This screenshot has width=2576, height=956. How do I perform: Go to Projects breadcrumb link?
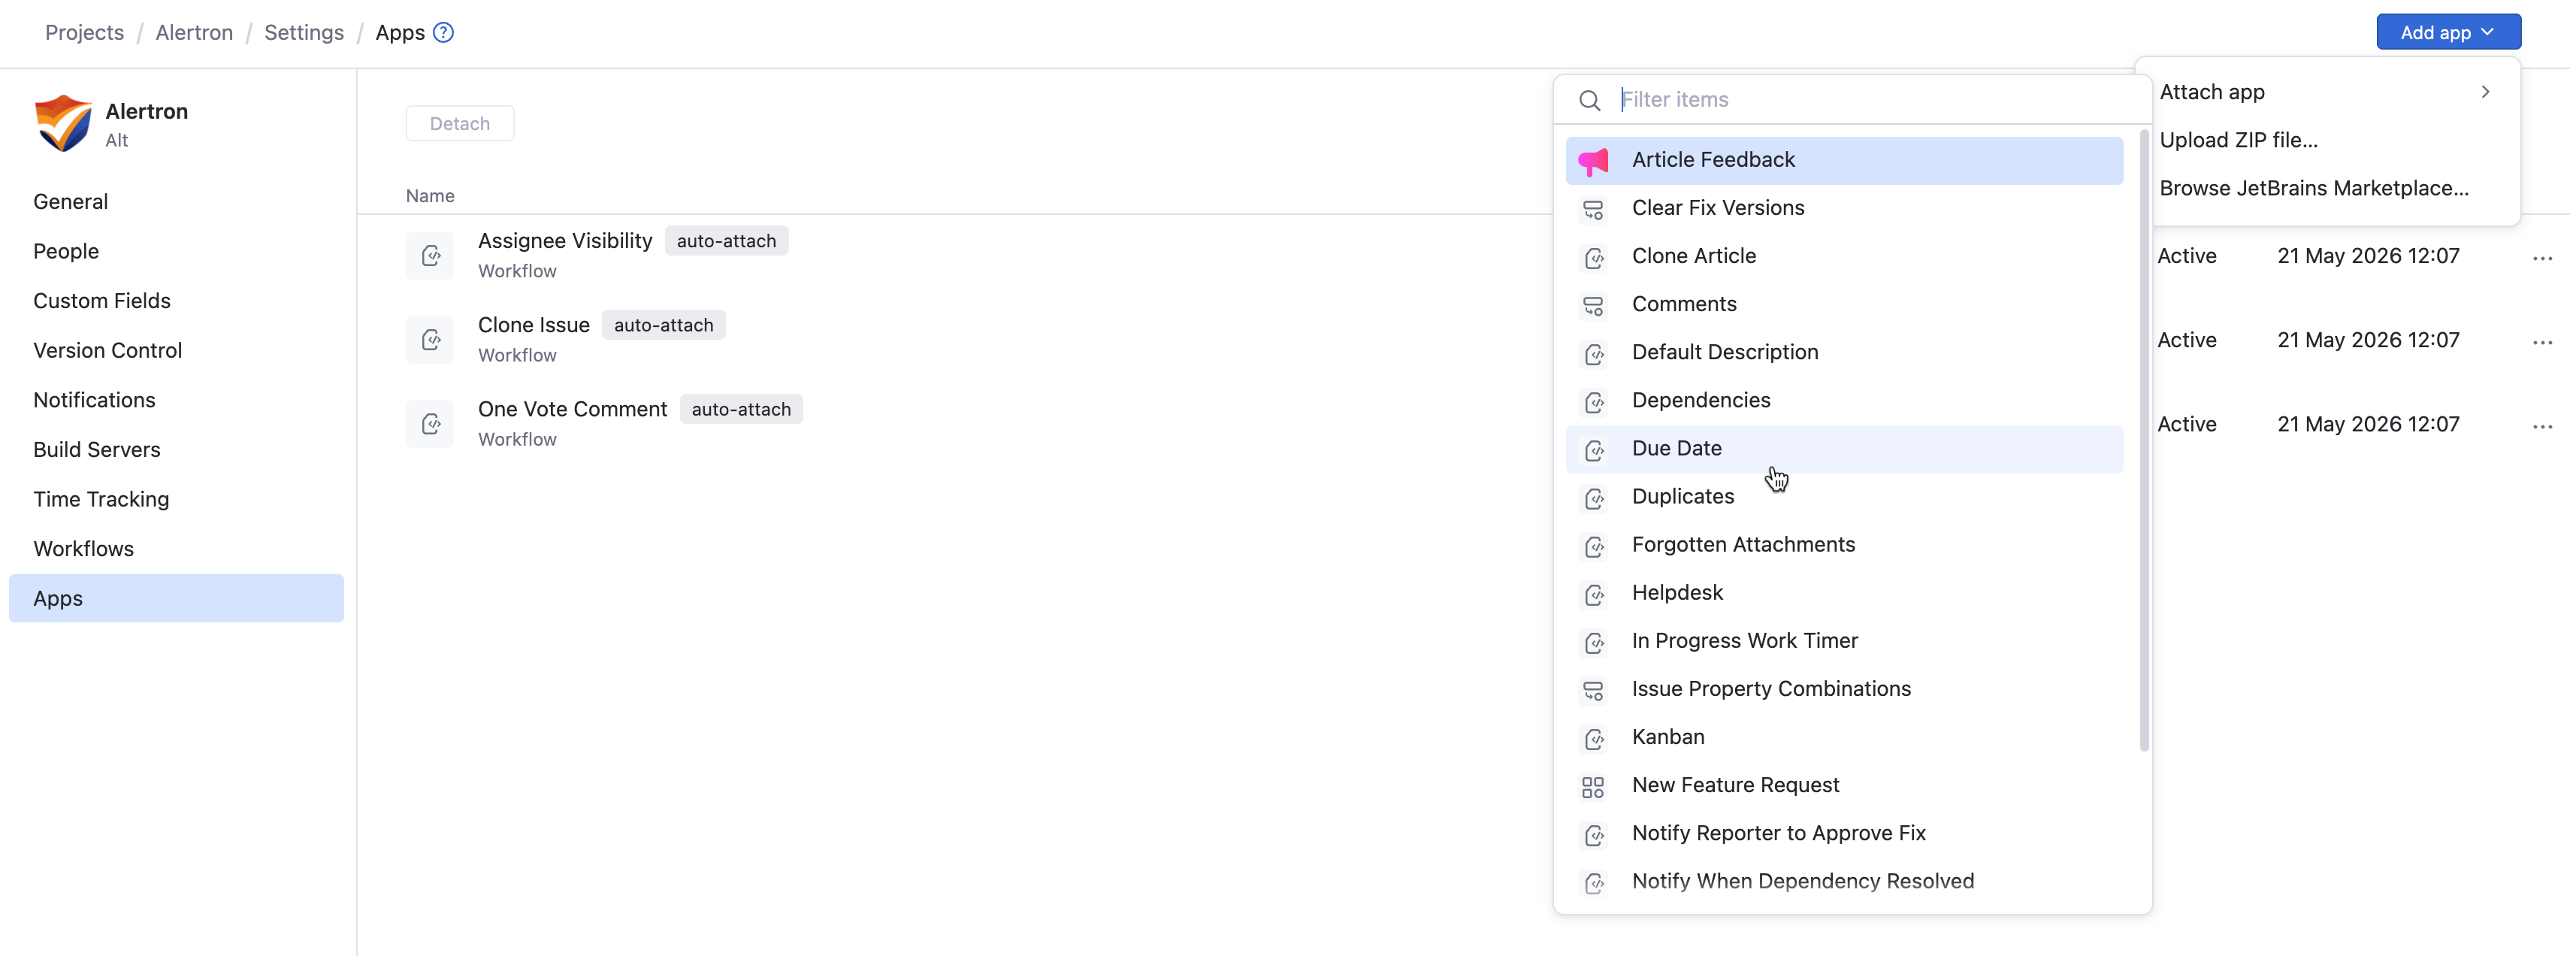coord(84,32)
